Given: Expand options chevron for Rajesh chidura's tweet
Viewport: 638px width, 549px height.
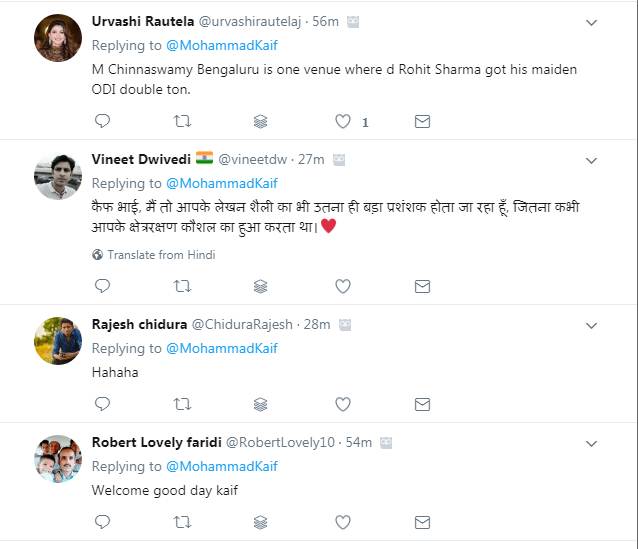Looking at the screenshot, I should 591,325.
